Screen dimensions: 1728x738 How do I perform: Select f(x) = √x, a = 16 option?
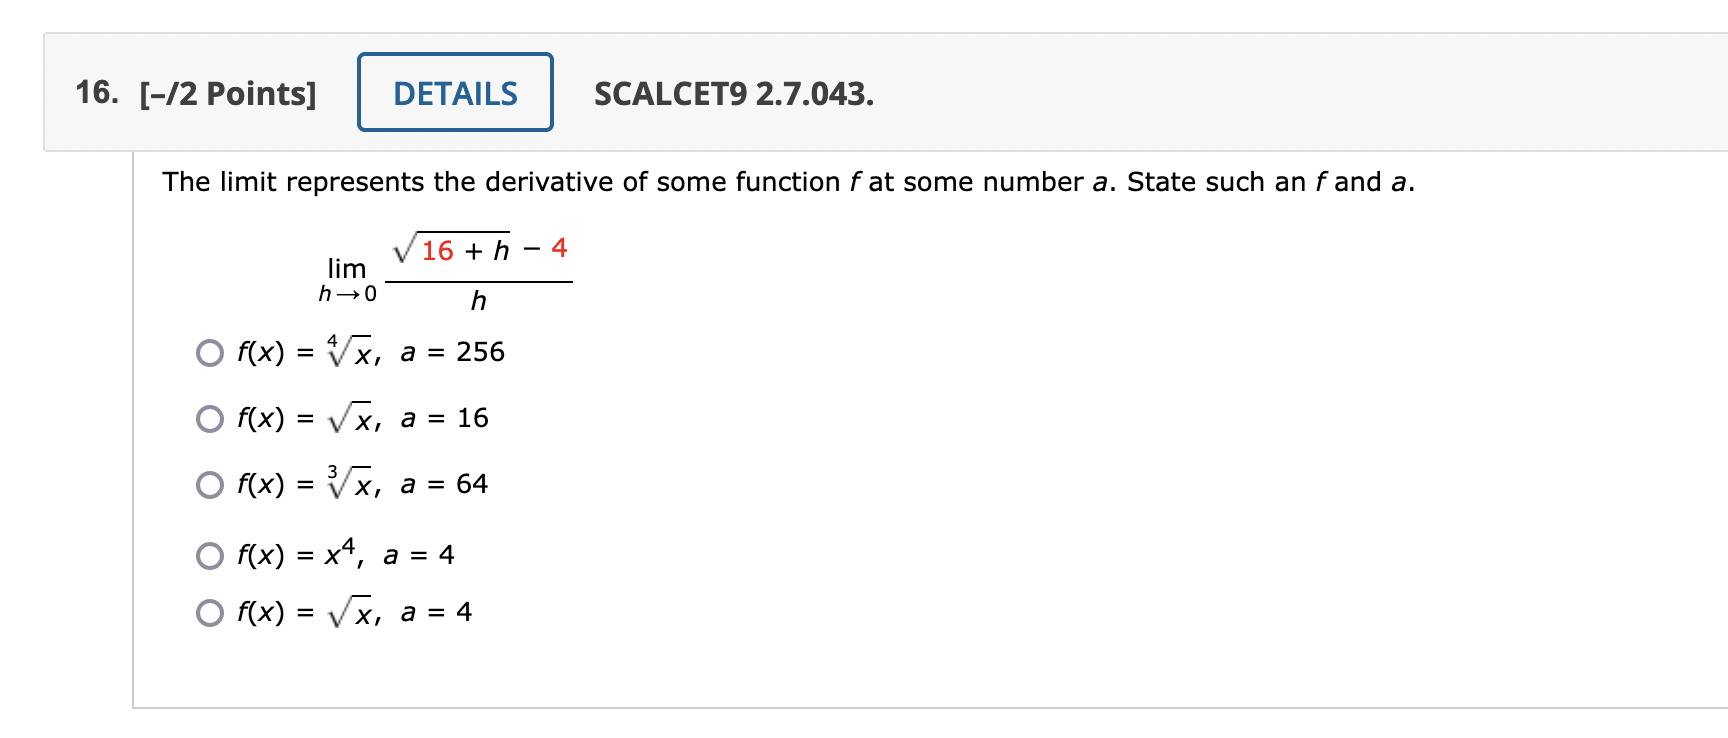210,419
